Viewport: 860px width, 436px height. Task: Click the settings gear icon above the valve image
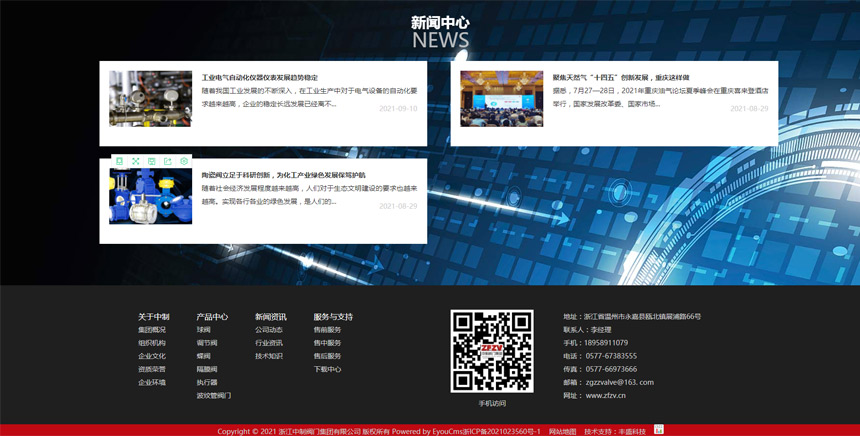[x=184, y=161]
